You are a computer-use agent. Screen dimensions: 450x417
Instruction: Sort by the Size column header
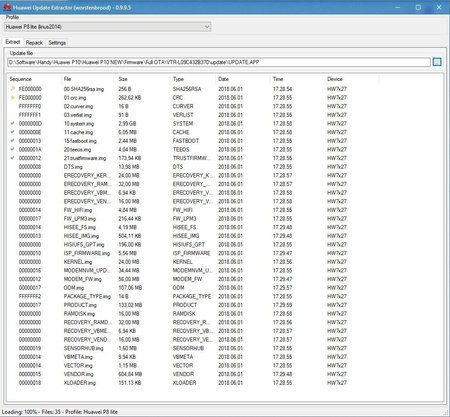(x=123, y=79)
